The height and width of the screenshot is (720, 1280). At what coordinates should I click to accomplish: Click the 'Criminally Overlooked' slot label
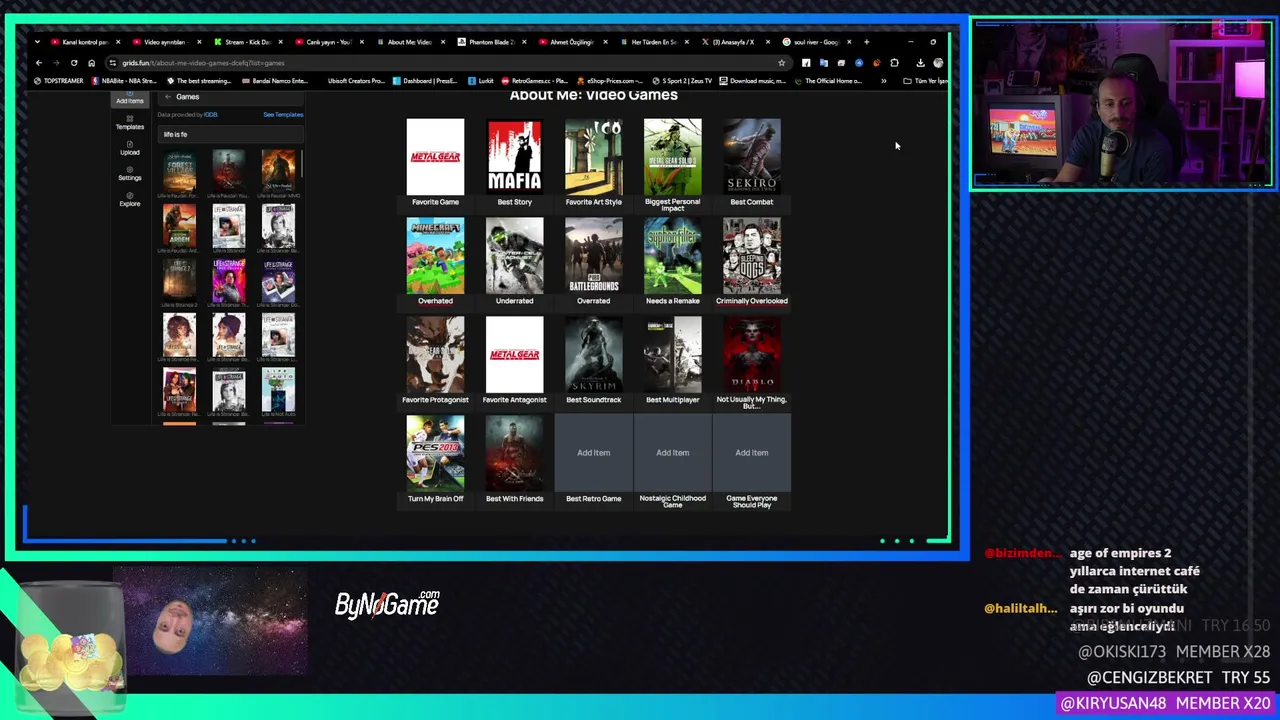click(752, 301)
